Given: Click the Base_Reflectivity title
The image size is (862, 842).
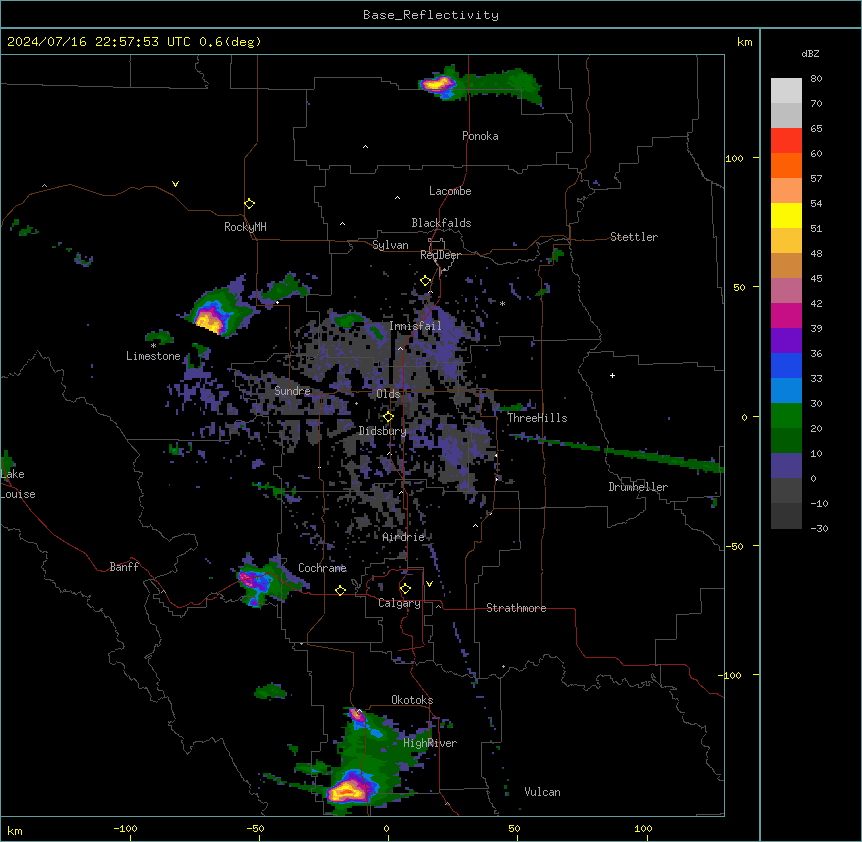Looking at the screenshot, I should tap(431, 15).
